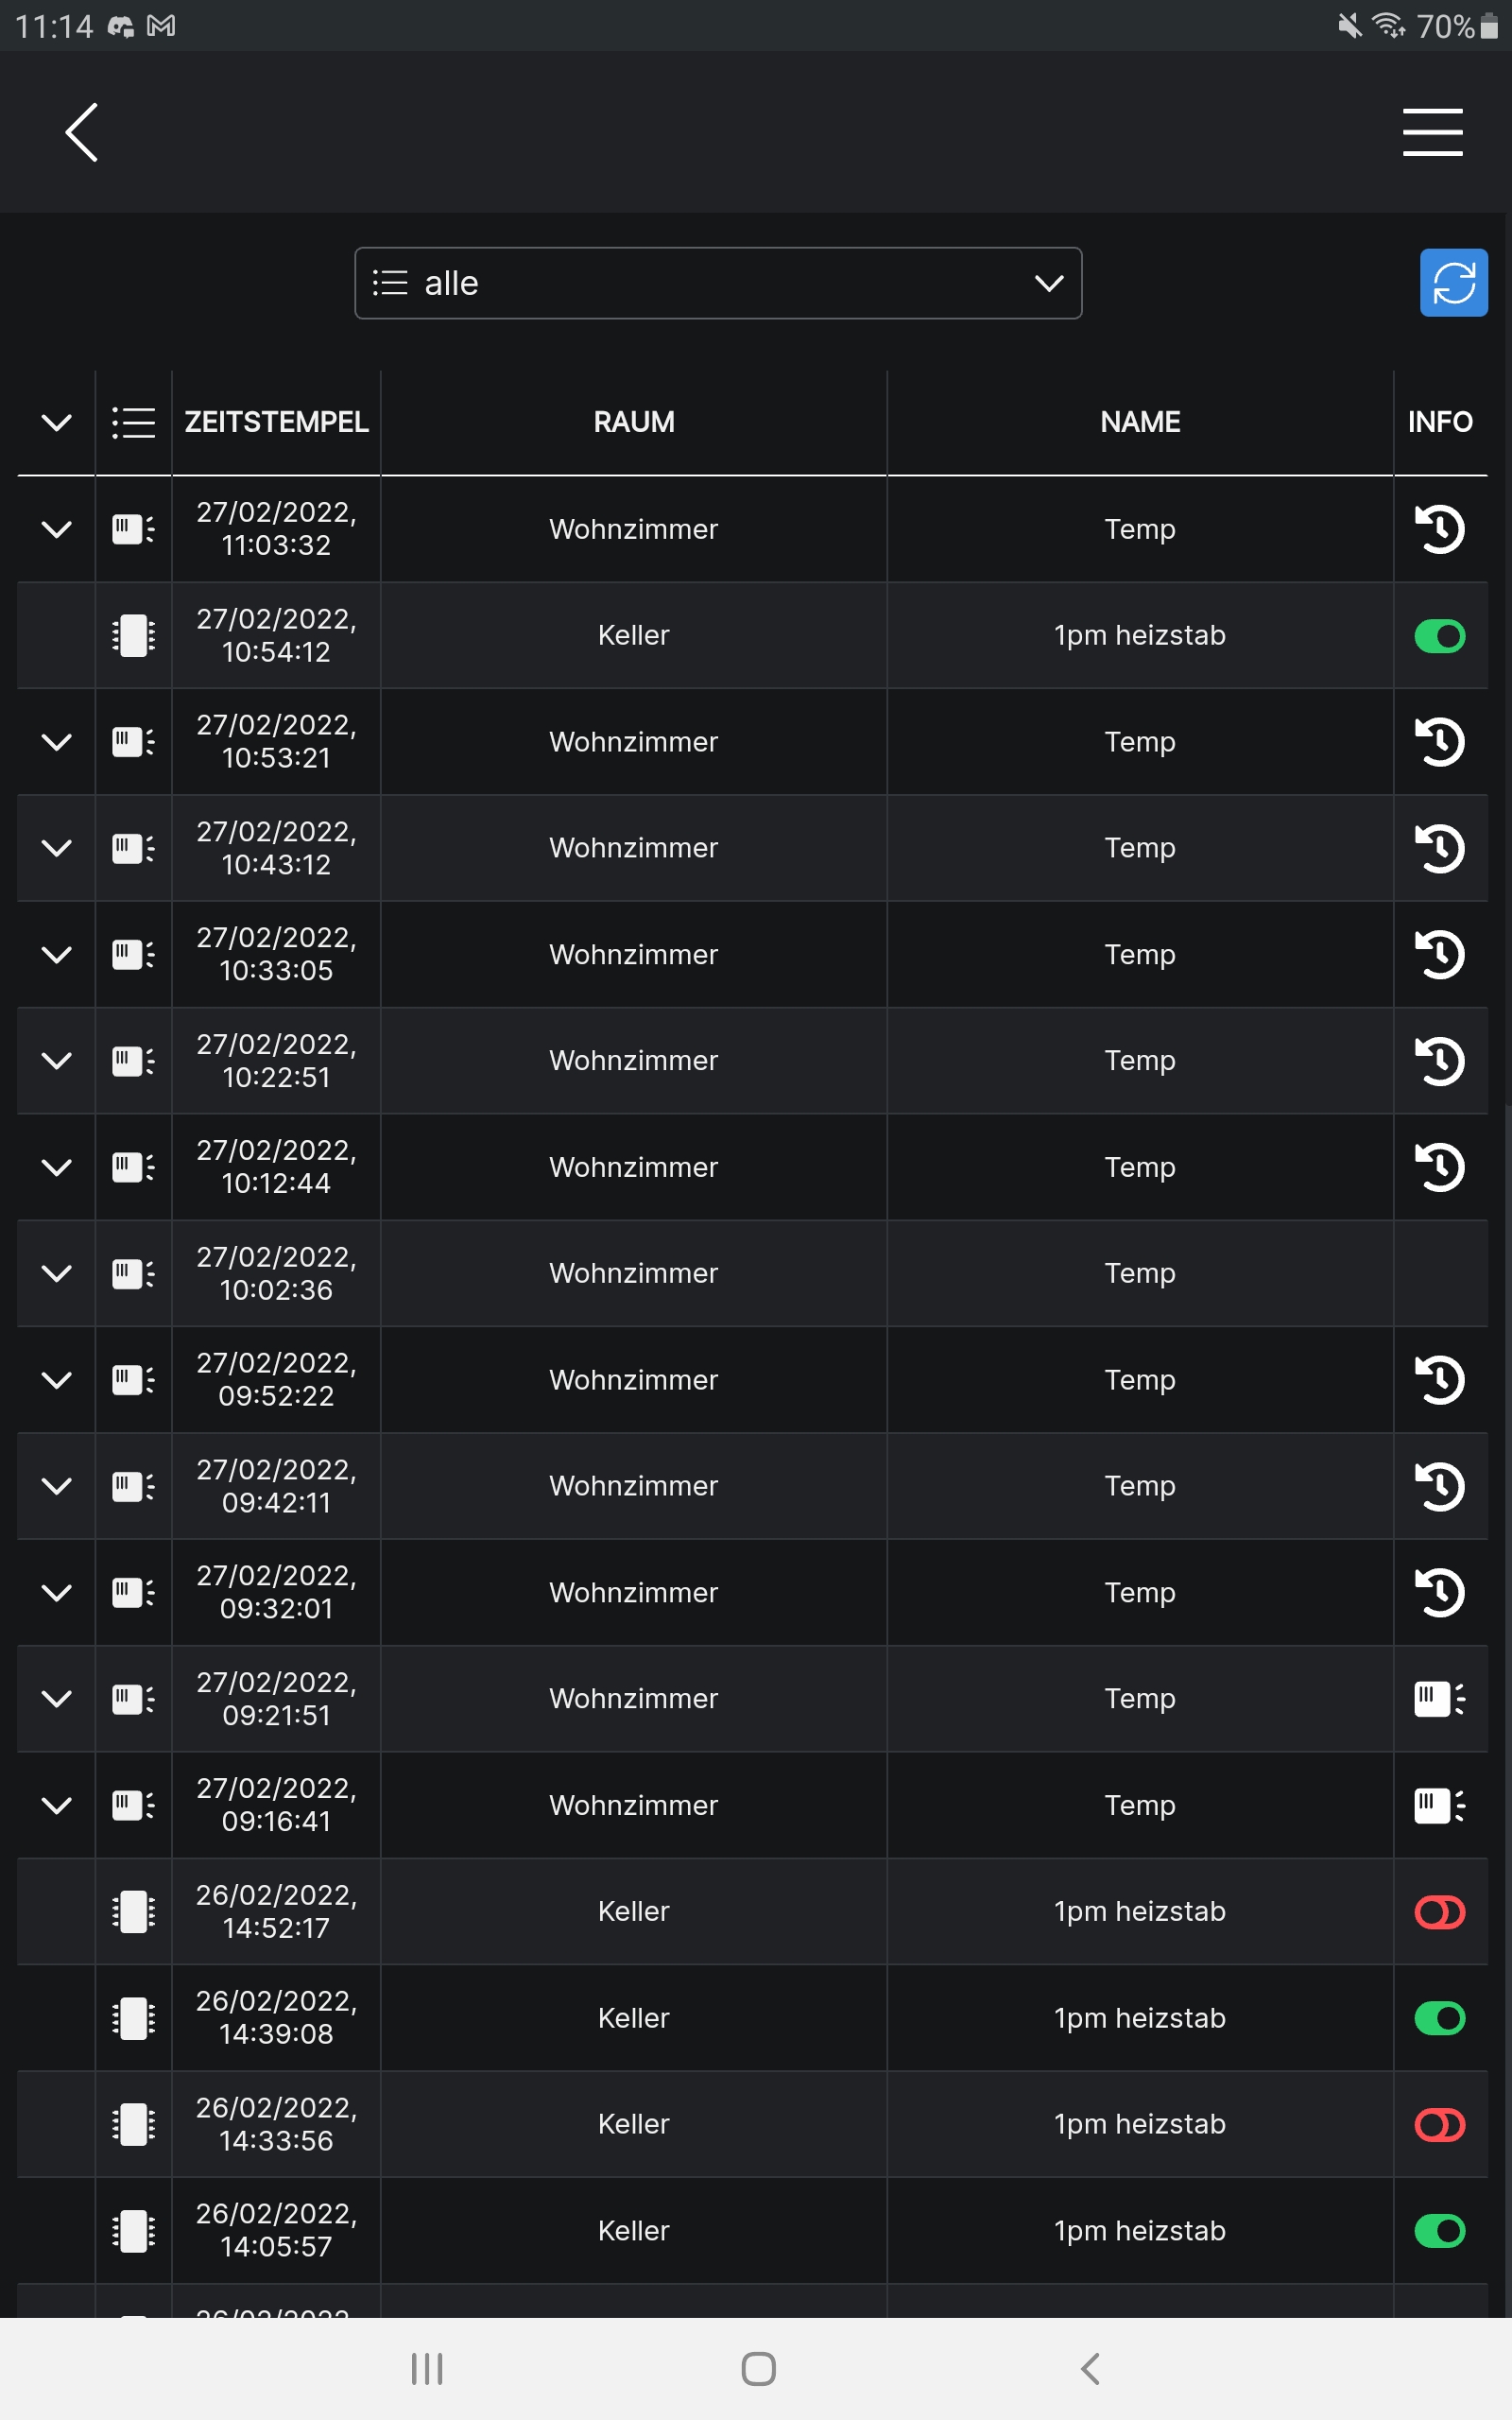
Task: Tap device icon of 10:54:12 Keller row
Action: pyautogui.click(x=133, y=636)
